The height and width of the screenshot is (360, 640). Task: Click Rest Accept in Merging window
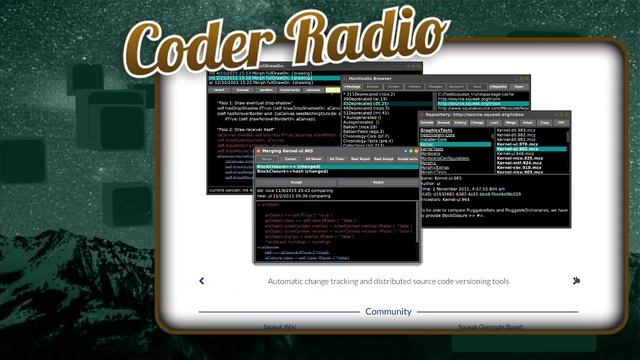383,159
